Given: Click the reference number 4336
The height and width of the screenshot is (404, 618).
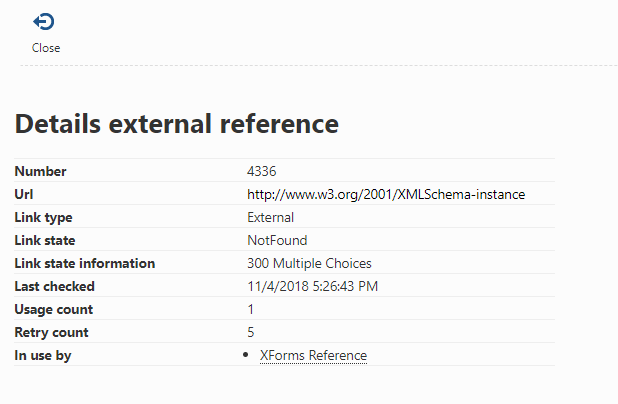Looking at the screenshot, I should click(262, 171).
